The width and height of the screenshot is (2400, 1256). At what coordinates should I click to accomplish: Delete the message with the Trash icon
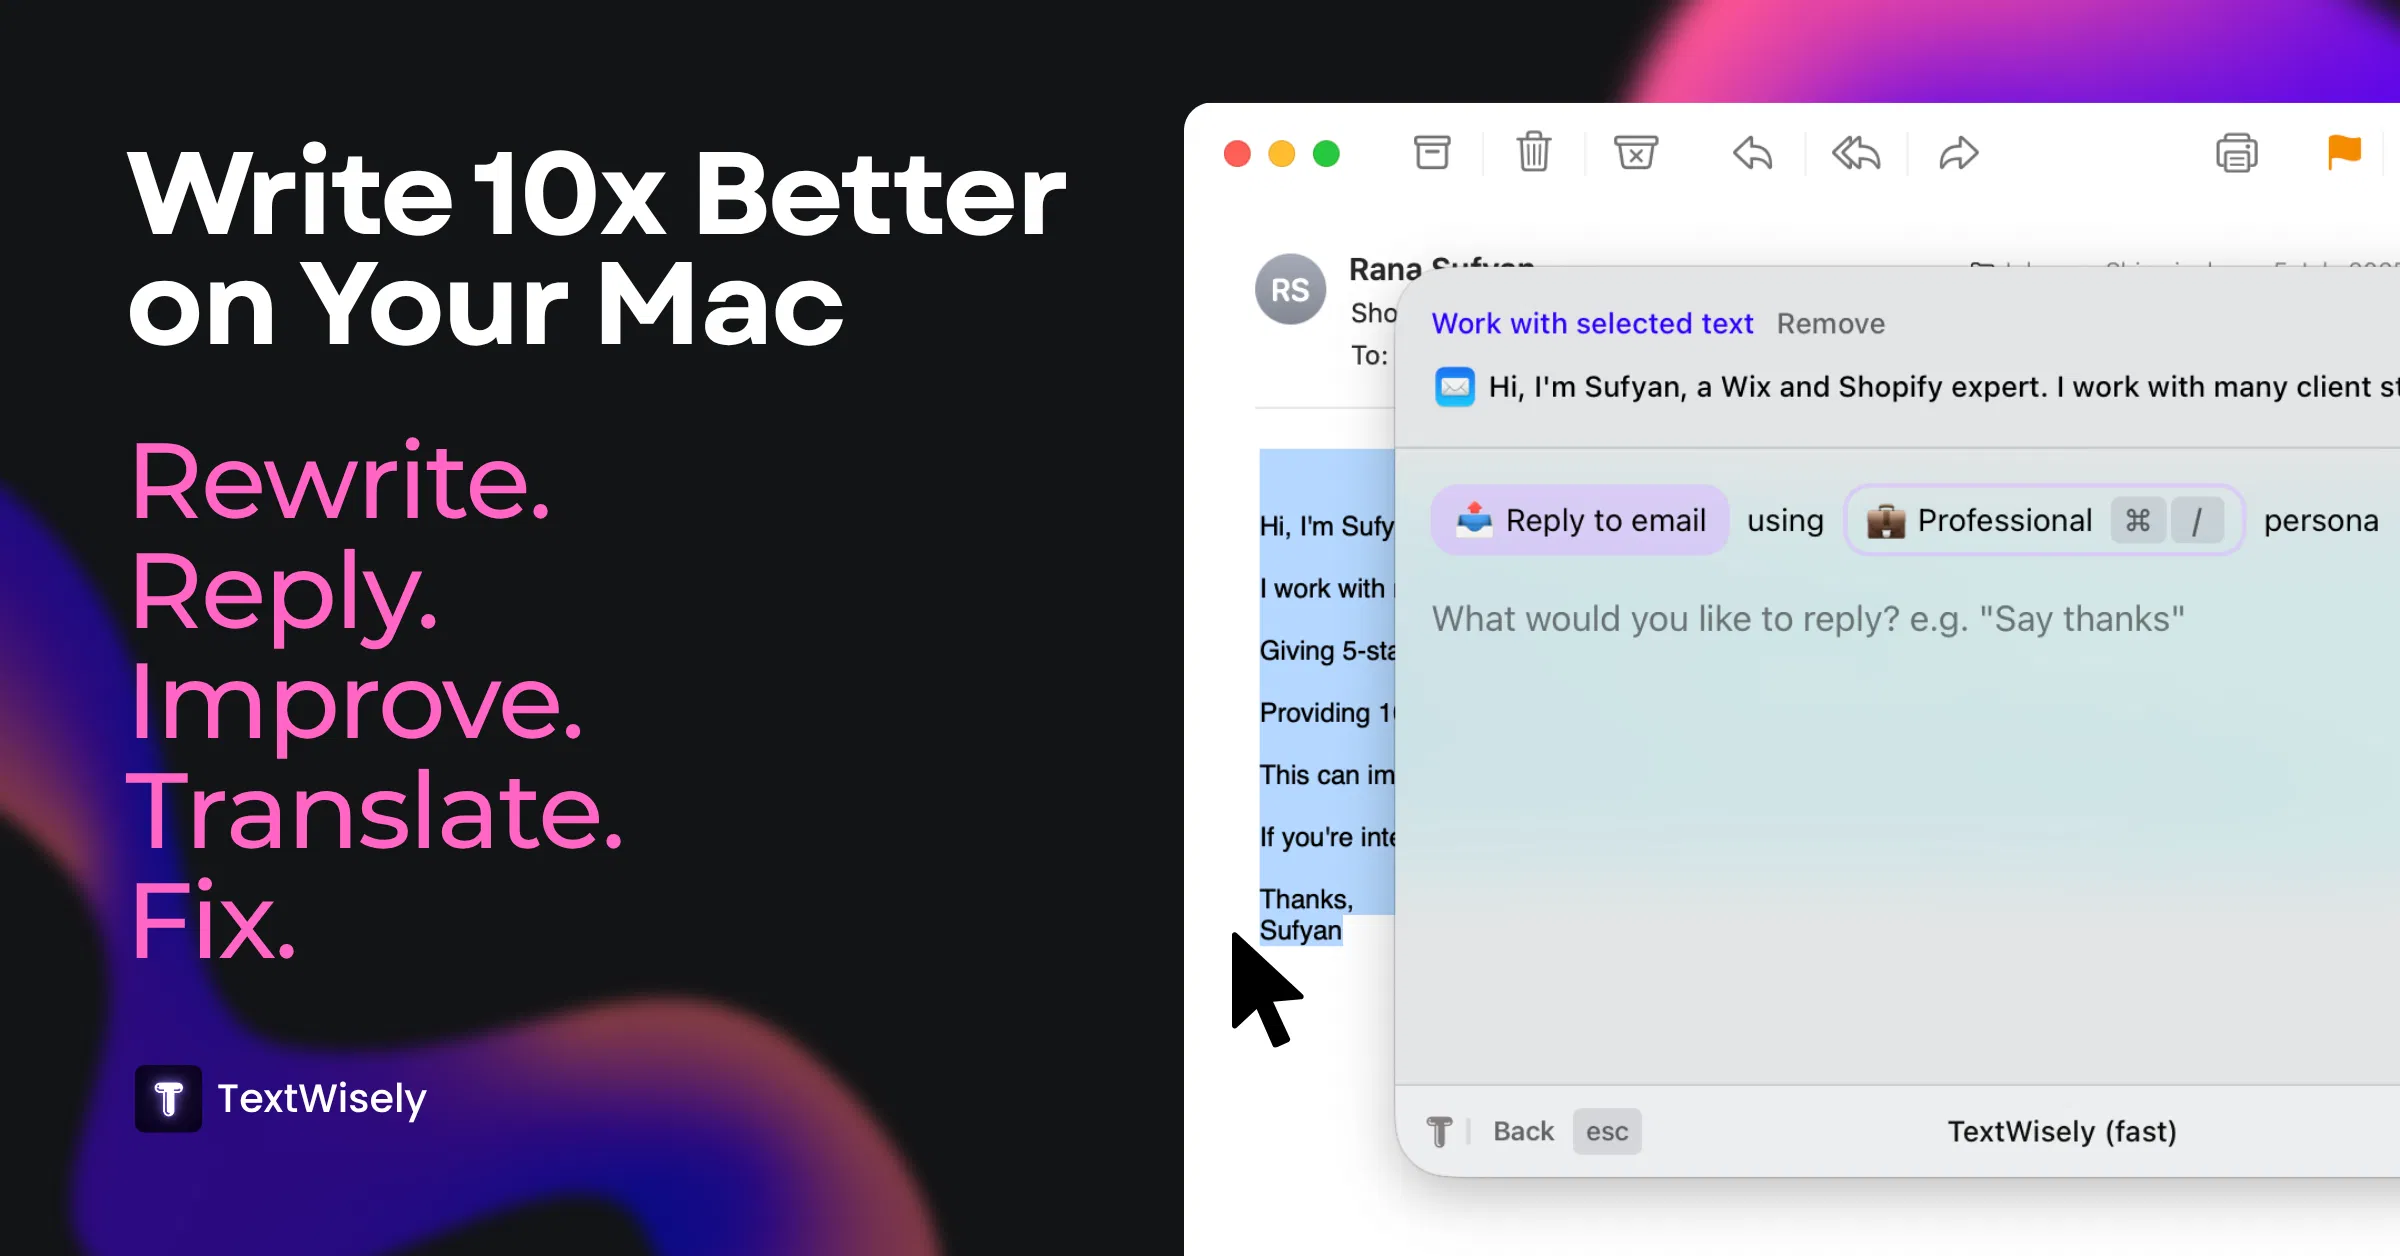1533,152
